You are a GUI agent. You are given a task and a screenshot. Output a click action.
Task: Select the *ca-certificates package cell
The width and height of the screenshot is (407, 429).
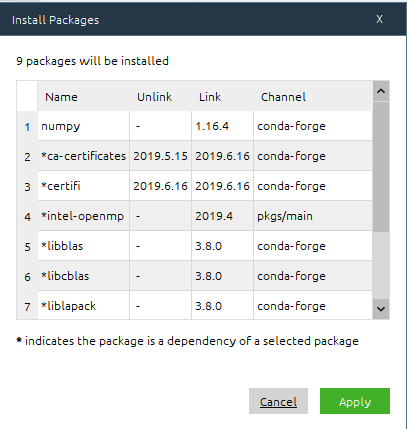click(83, 156)
